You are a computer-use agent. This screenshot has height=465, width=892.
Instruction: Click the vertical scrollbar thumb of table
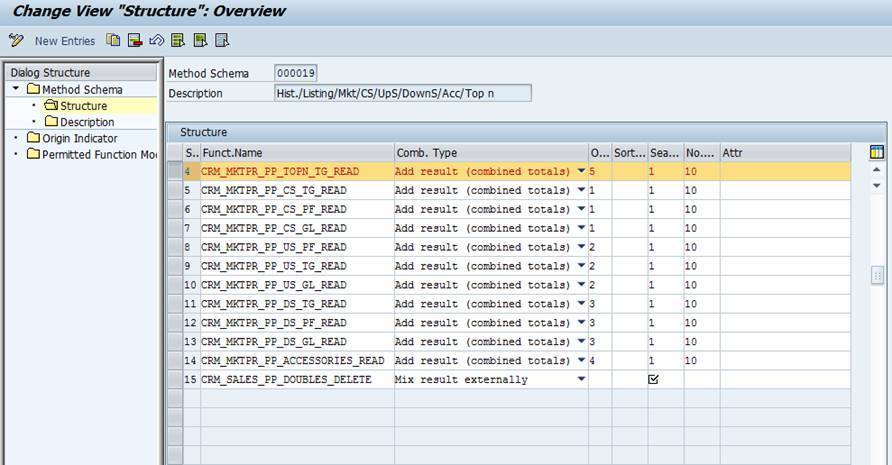coord(877,275)
